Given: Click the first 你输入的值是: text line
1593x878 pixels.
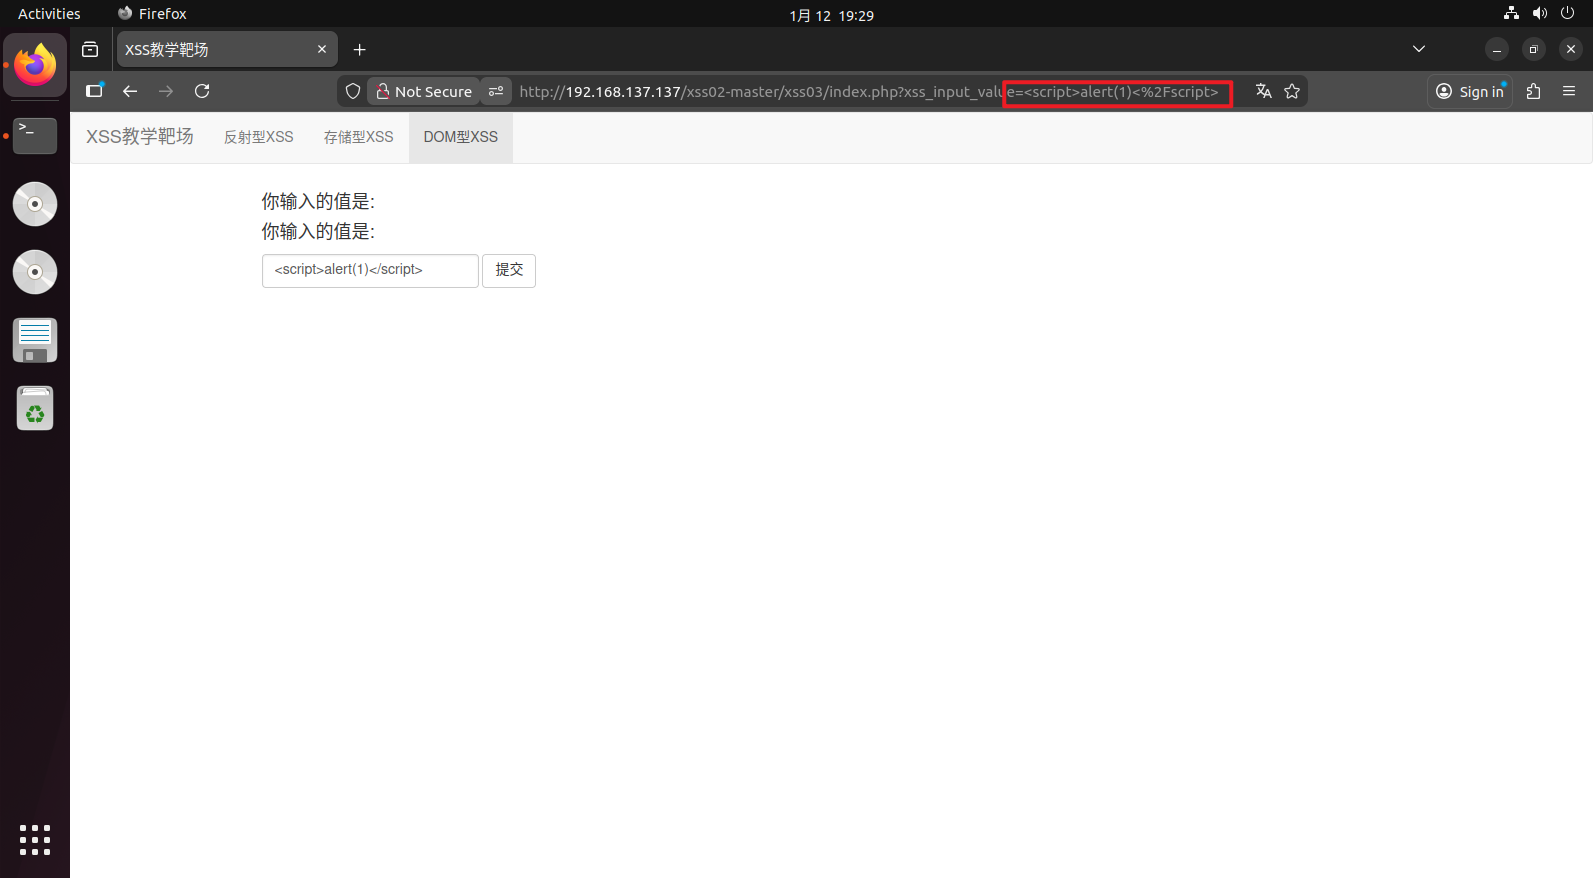Looking at the screenshot, I should (x=318, y=201).
